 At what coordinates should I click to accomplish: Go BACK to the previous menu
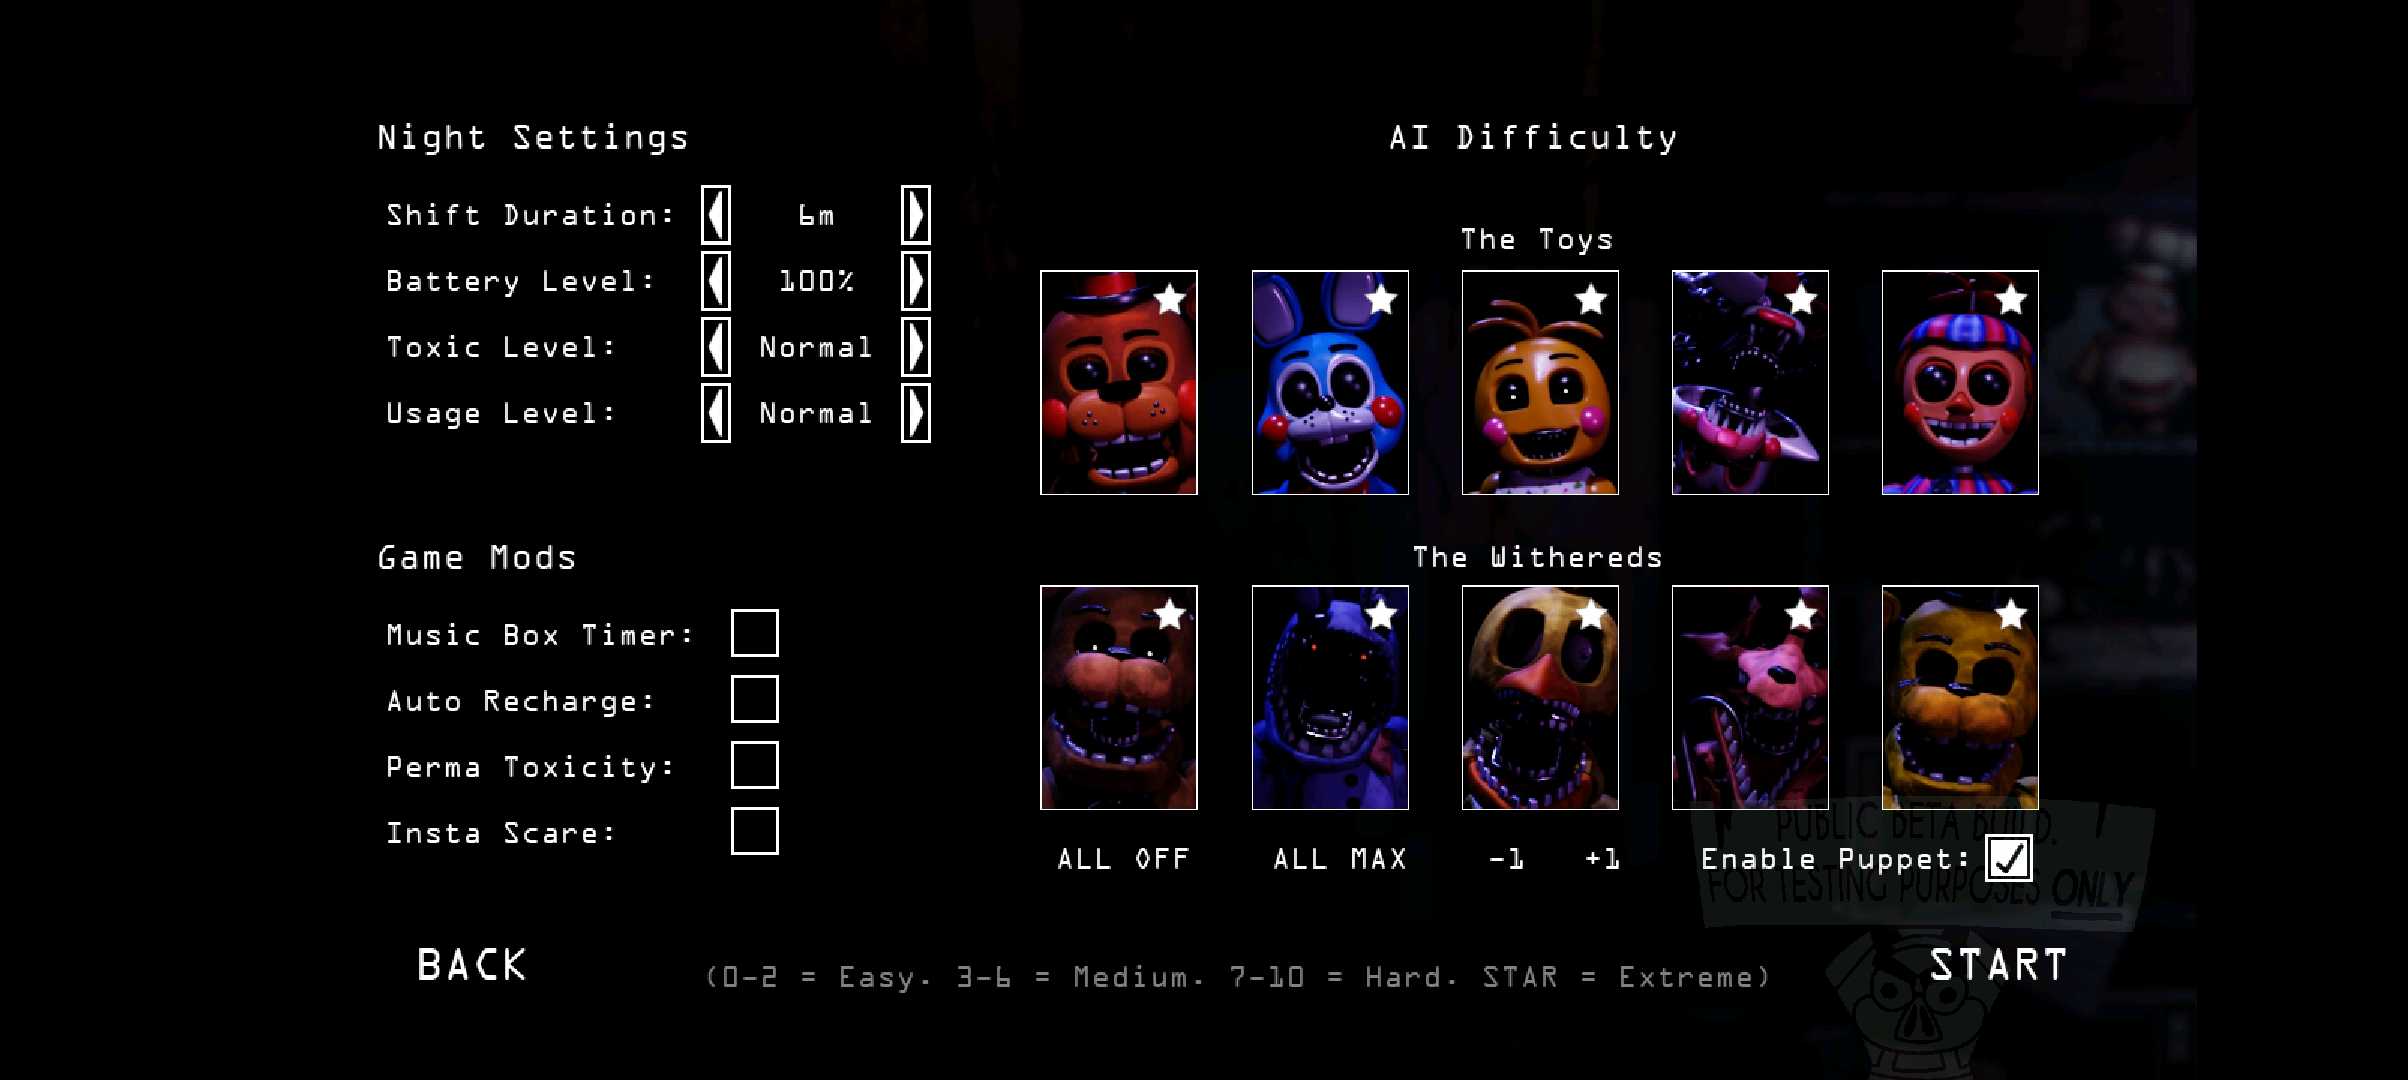(x=471, y=965)
